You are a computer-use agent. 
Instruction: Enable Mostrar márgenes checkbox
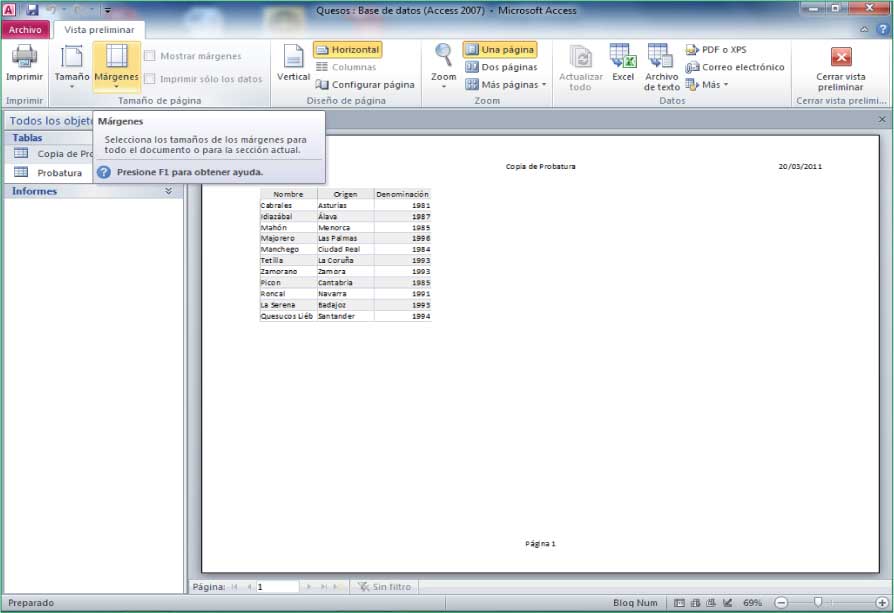pos(150,56)
